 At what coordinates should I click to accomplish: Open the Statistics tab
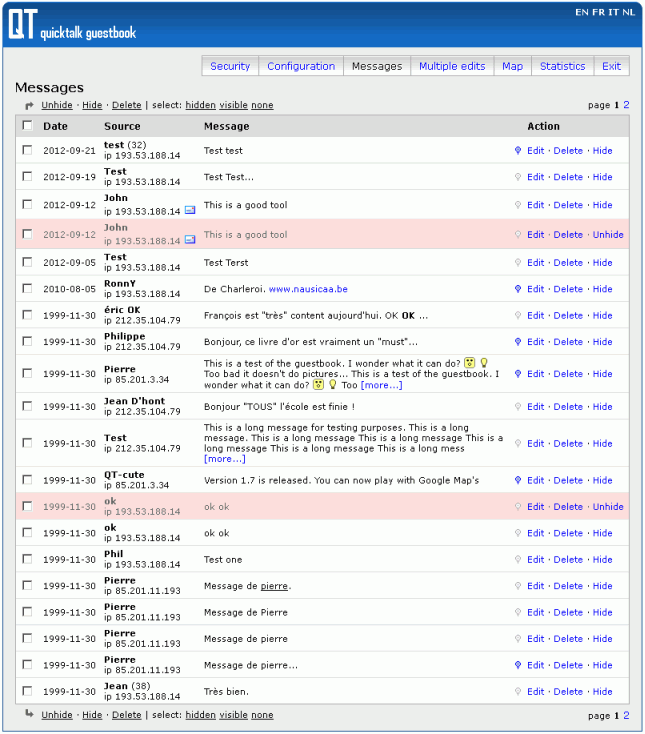(x=562, y=66)
